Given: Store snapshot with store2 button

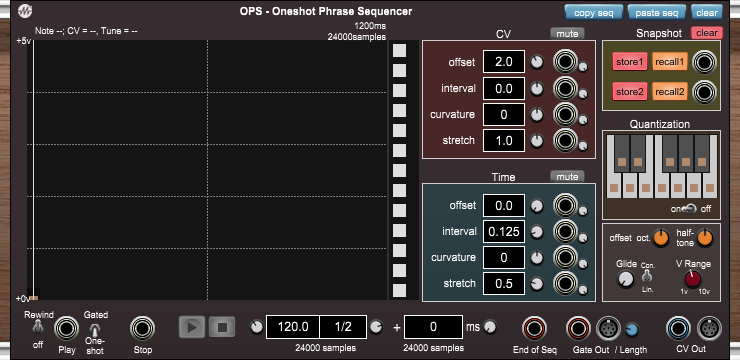Looking at the screenshot, I should [x=630, y=92].
